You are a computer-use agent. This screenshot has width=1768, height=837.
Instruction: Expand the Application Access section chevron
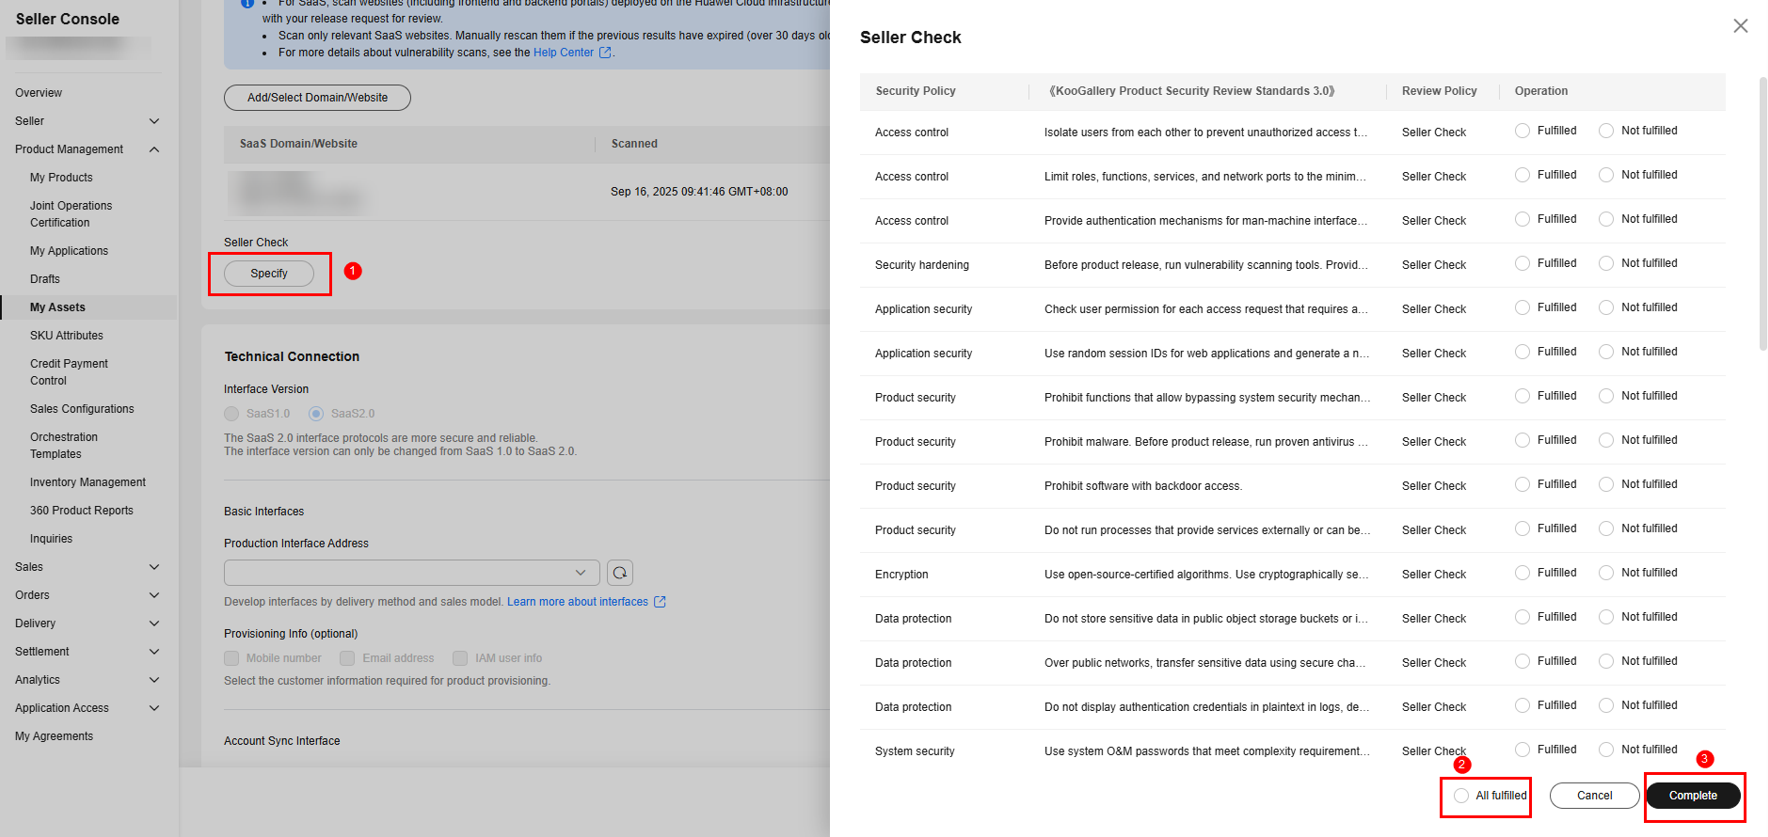[x=154, y=708]
